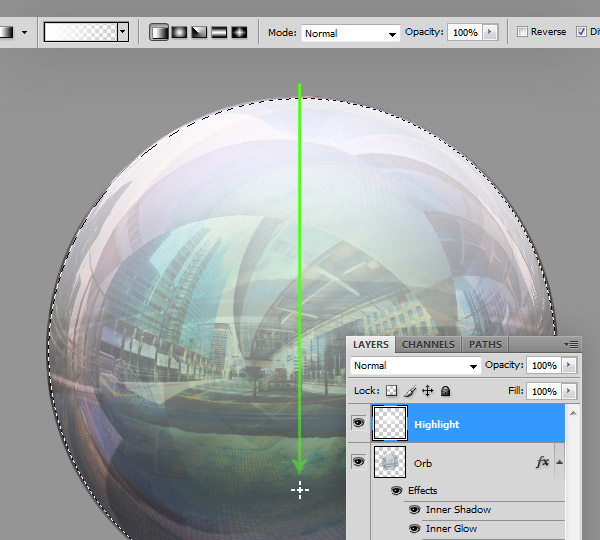Select the Radial Gradient style button
600x540 pixels.
coord(179,33)
